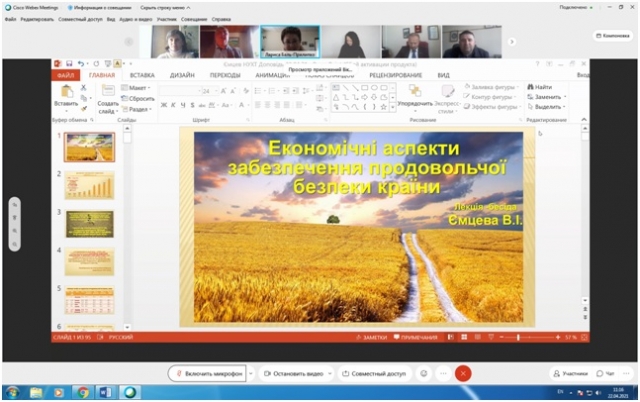Click the Paste (Вставить) clipboard icon
640x402 pixels.
tap(67, 92)
